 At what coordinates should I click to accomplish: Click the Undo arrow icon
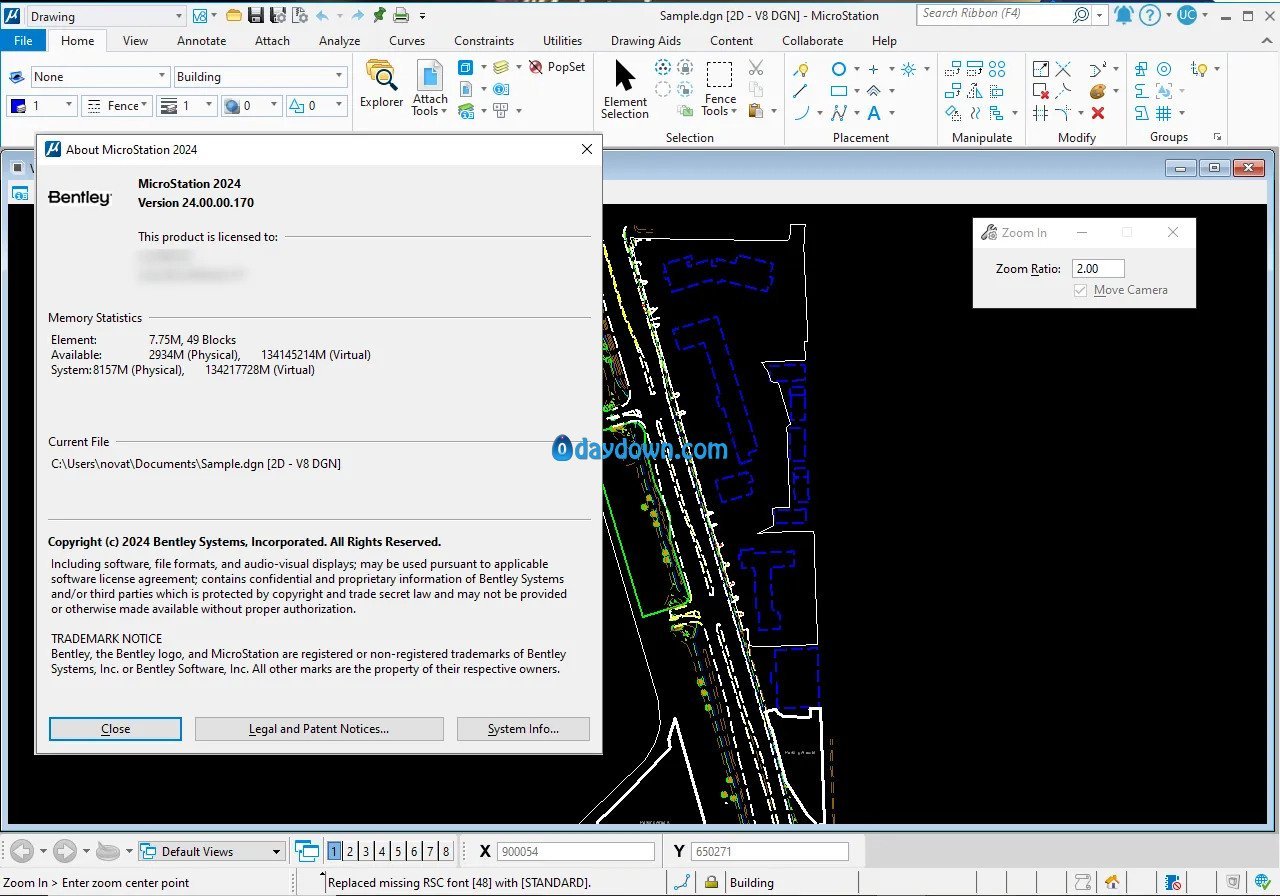click(x=322, y=15)
